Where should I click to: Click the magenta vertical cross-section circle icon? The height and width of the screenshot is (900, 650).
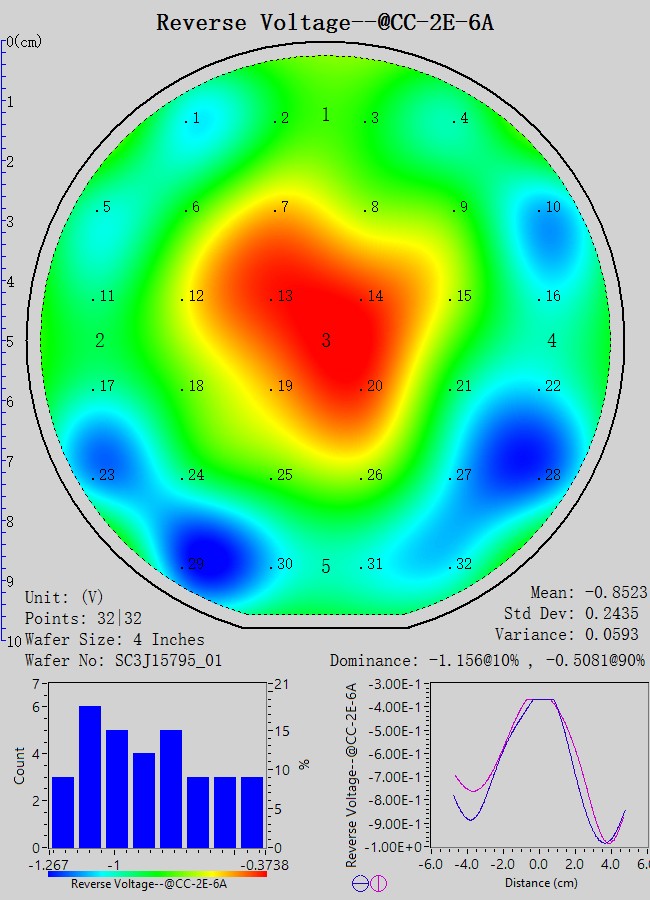tap(378, 883)
